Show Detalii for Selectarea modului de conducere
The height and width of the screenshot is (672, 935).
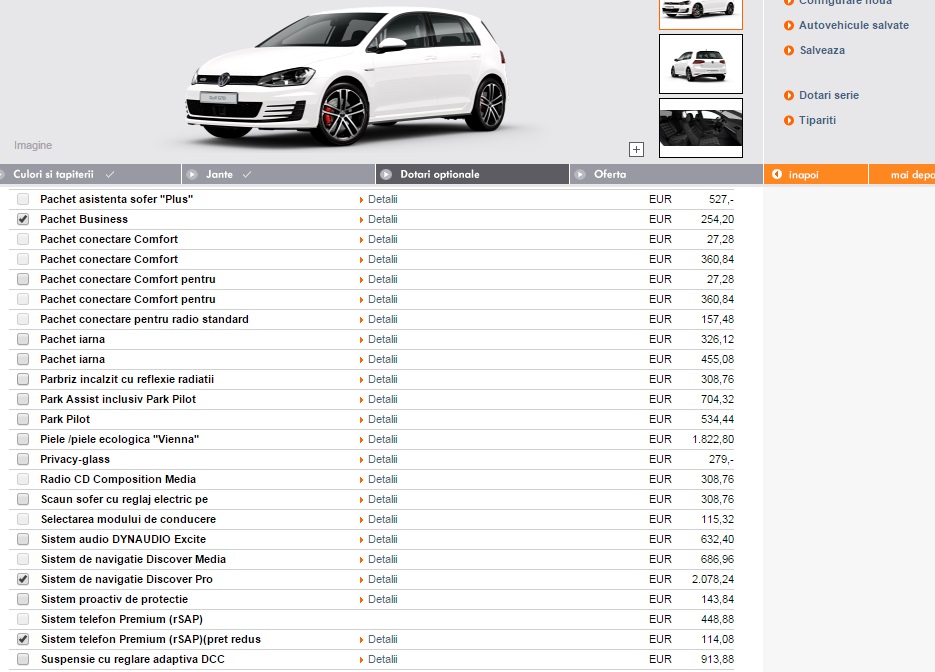383,519
